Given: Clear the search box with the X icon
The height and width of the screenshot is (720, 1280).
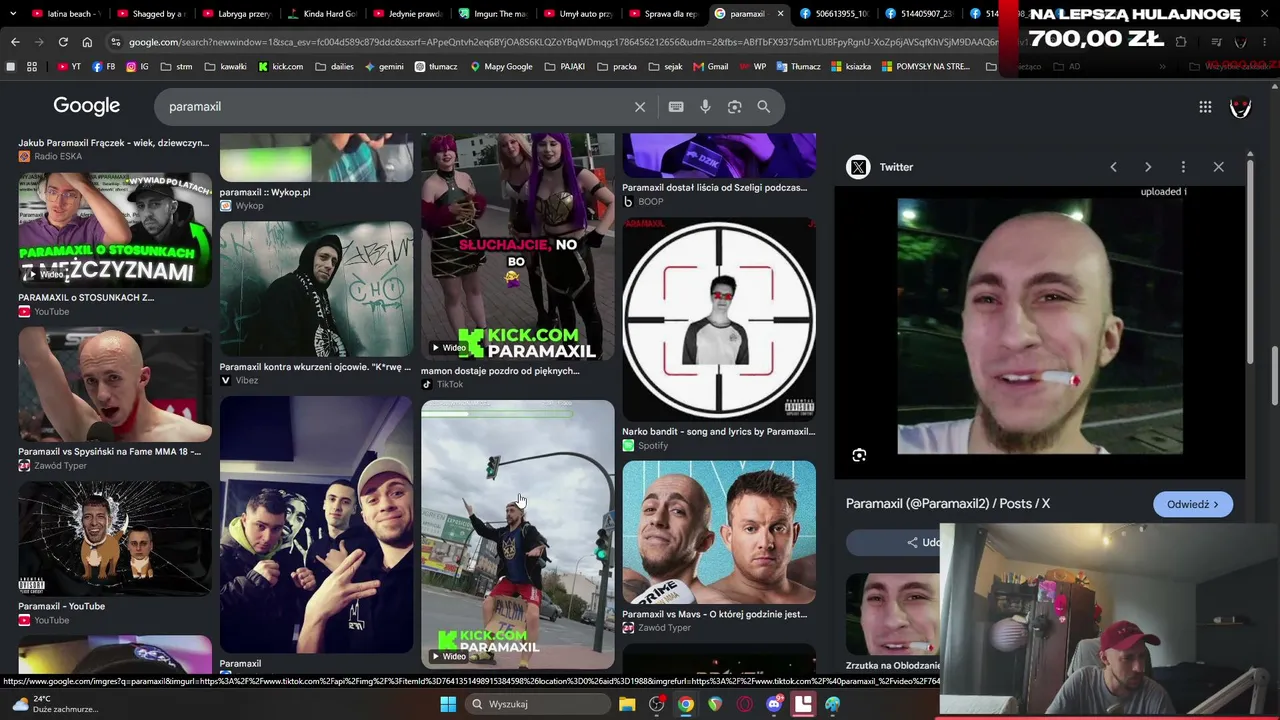Looking at the screenshot, I should pos(640,107).
